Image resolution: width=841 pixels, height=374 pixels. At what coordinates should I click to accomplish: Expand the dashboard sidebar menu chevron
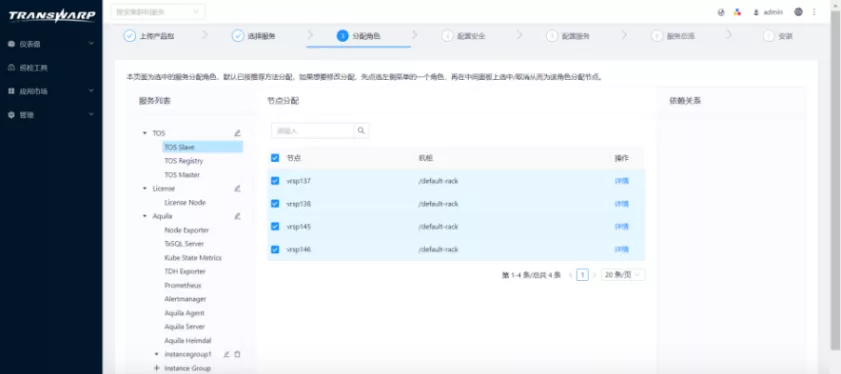(x=91, y=44)
